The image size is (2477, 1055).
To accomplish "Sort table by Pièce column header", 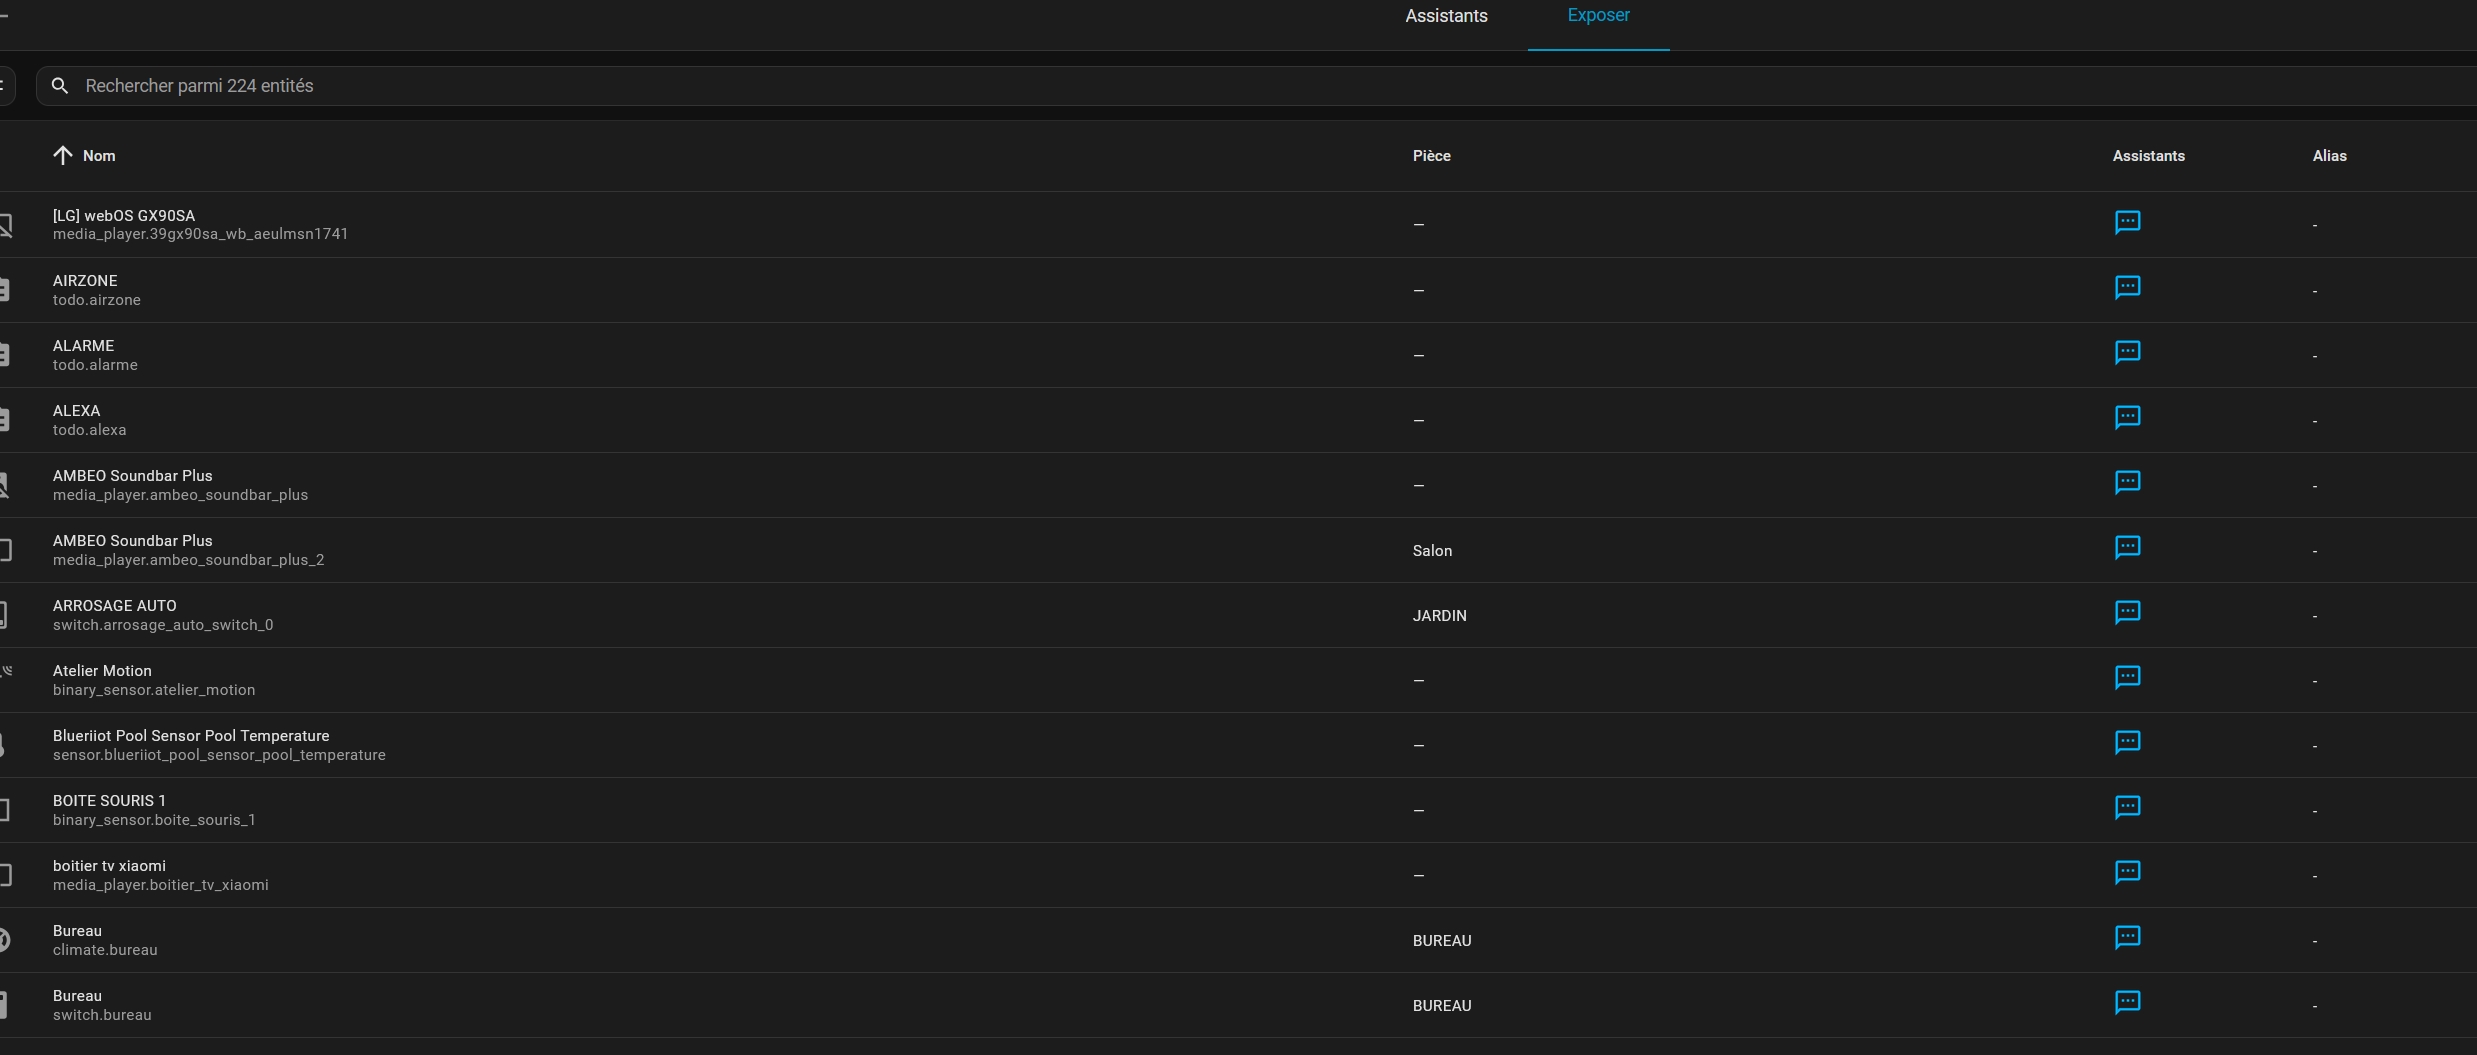I will (x=1431, y=156).
